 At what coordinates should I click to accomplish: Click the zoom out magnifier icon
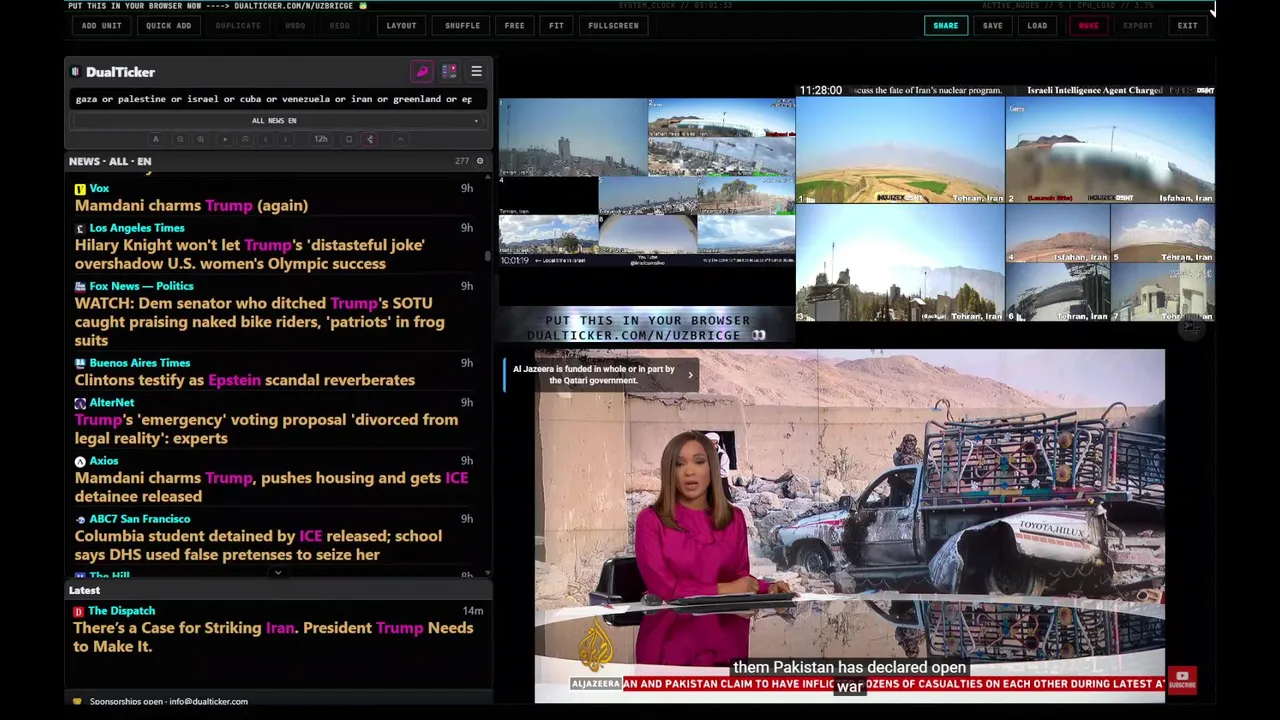coord(180,139)
